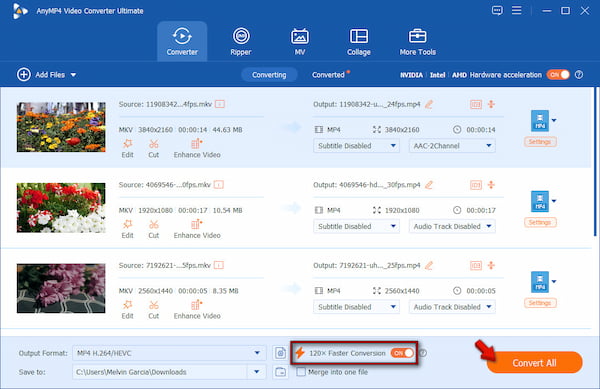Open compress icon for 11908342 output
This screenshot has width=600, height=389.
click(491, 104)
